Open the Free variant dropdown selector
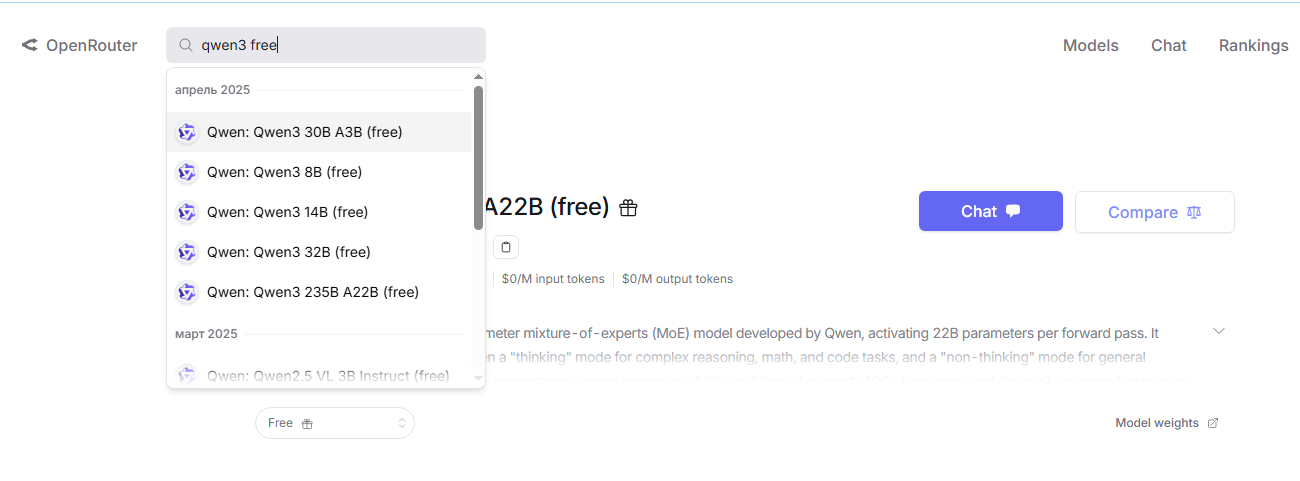 pos(335,423)
